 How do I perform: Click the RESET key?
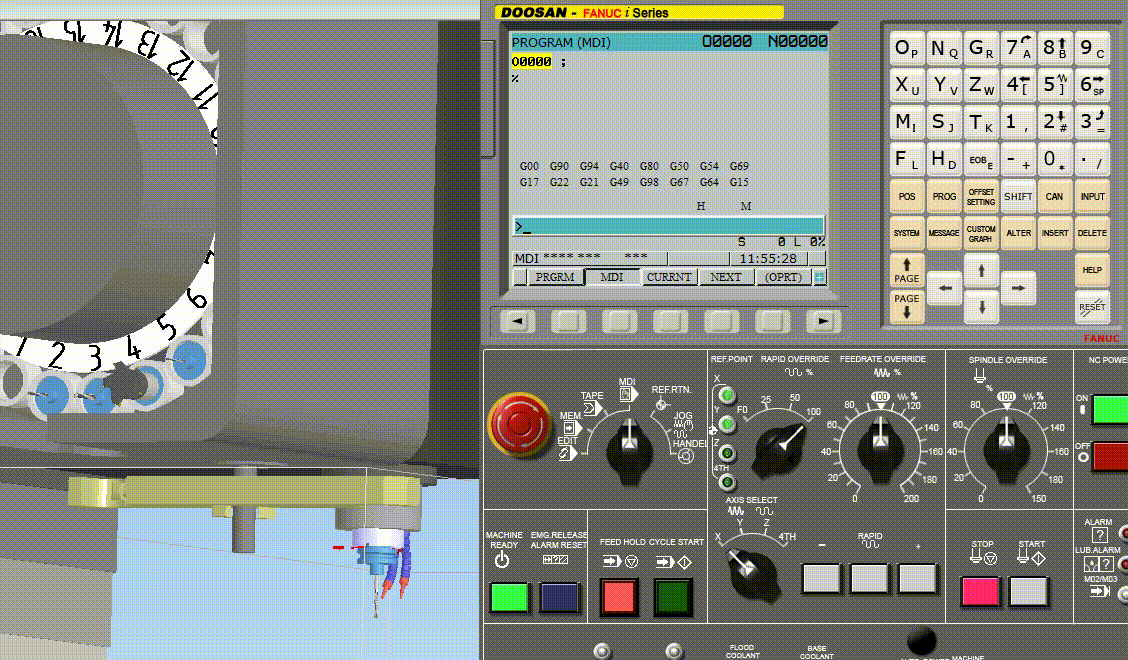pyautogui.click(x=1091, y=307)
